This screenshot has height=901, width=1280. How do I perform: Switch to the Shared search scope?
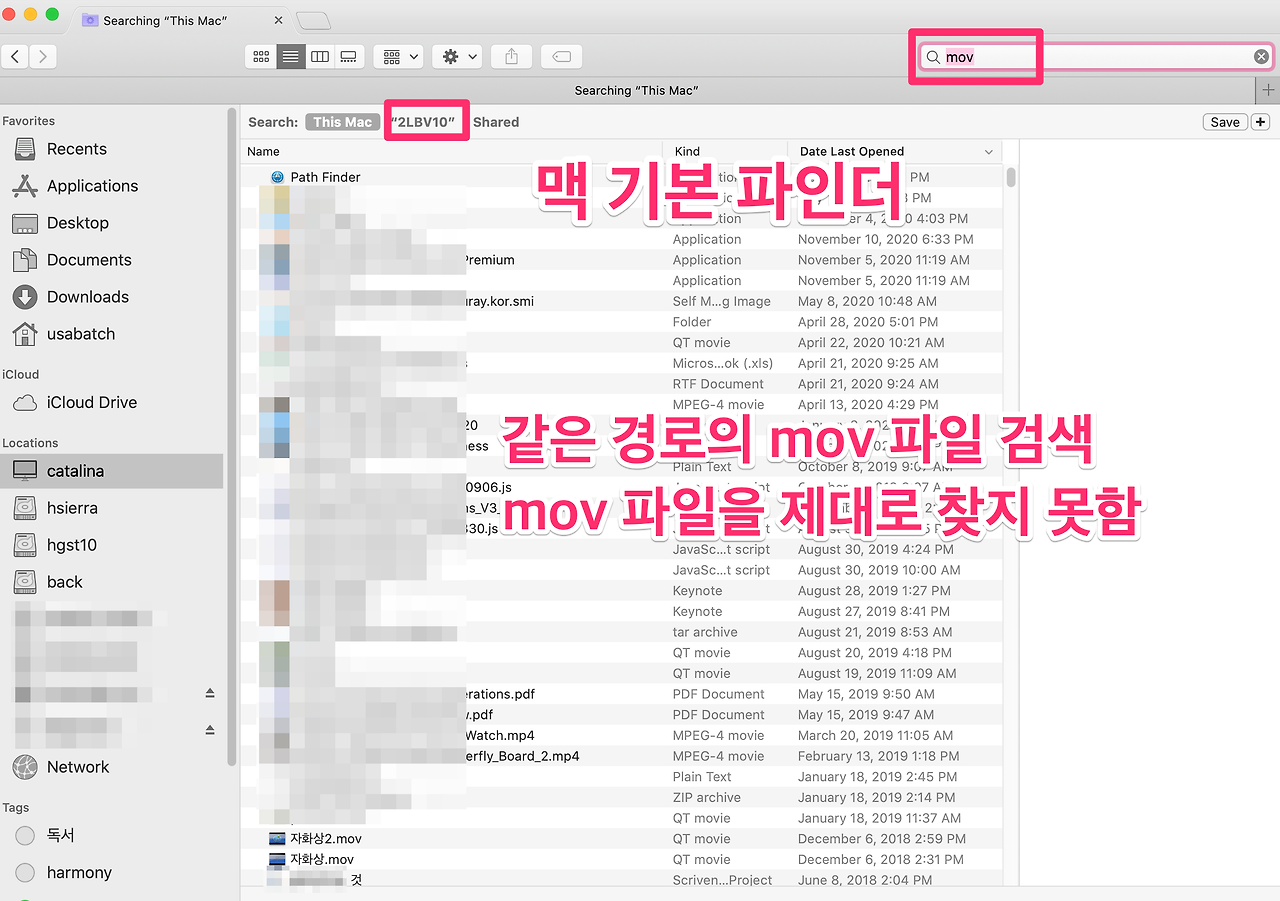click(x=496, y=121)
